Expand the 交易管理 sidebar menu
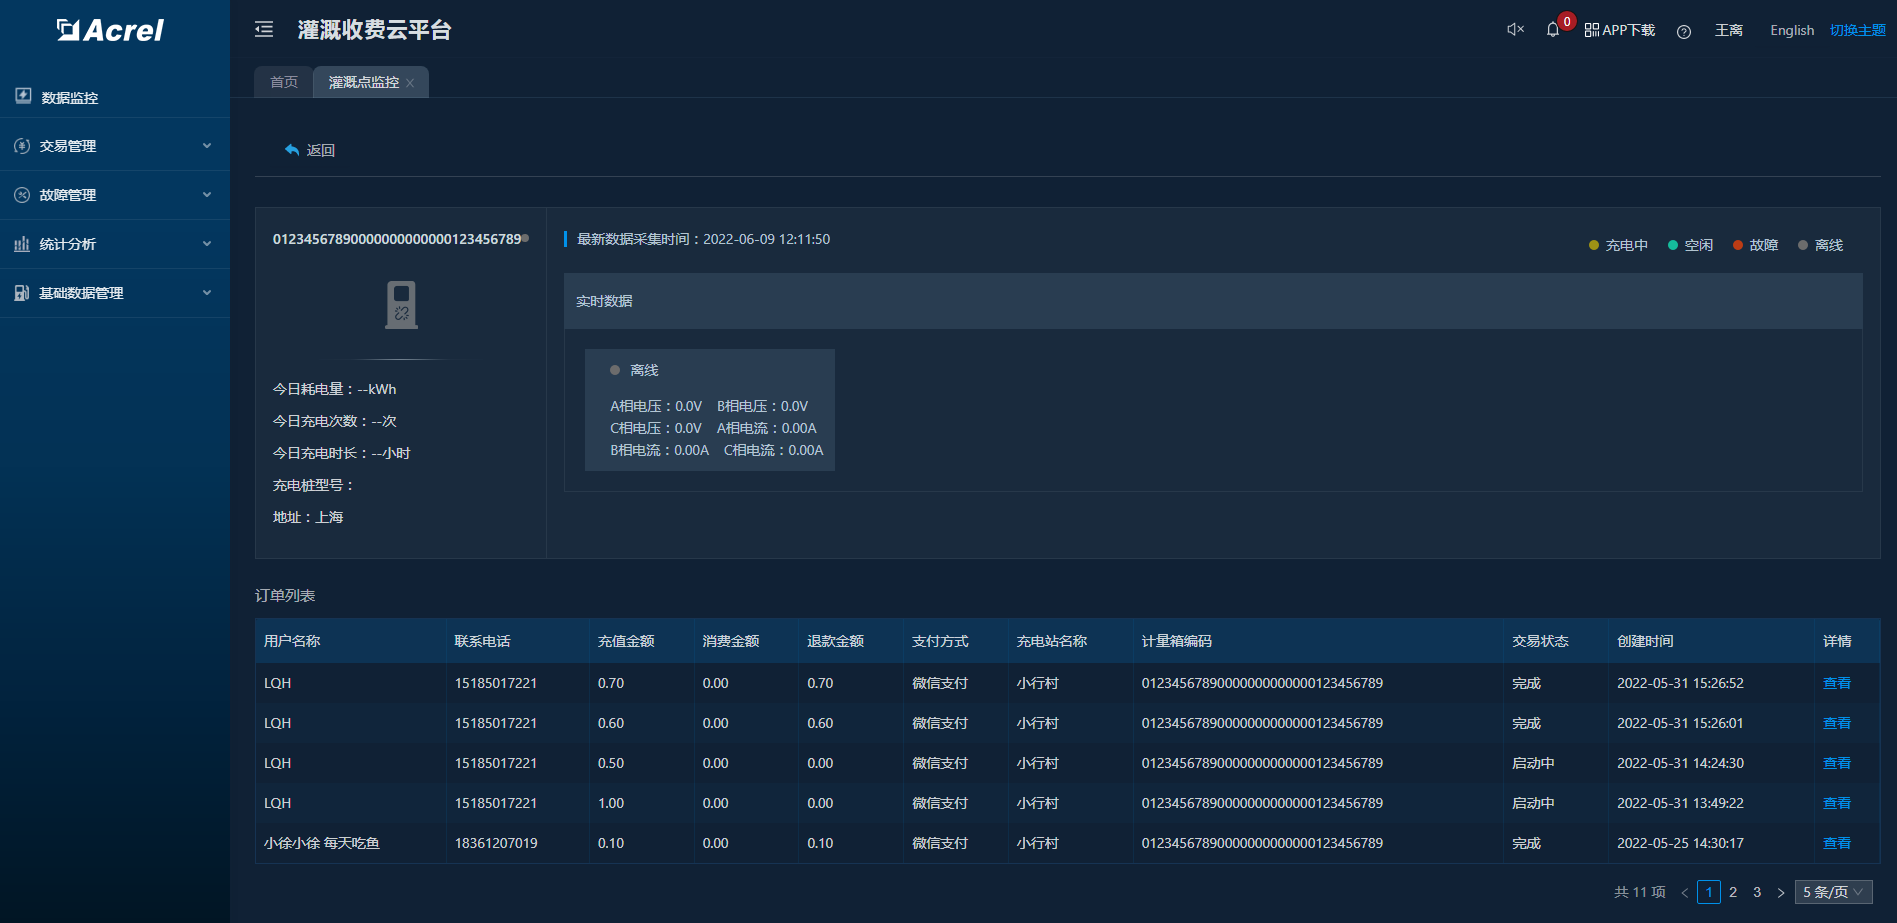This screenshot has height=923, width=1897. 68,146
